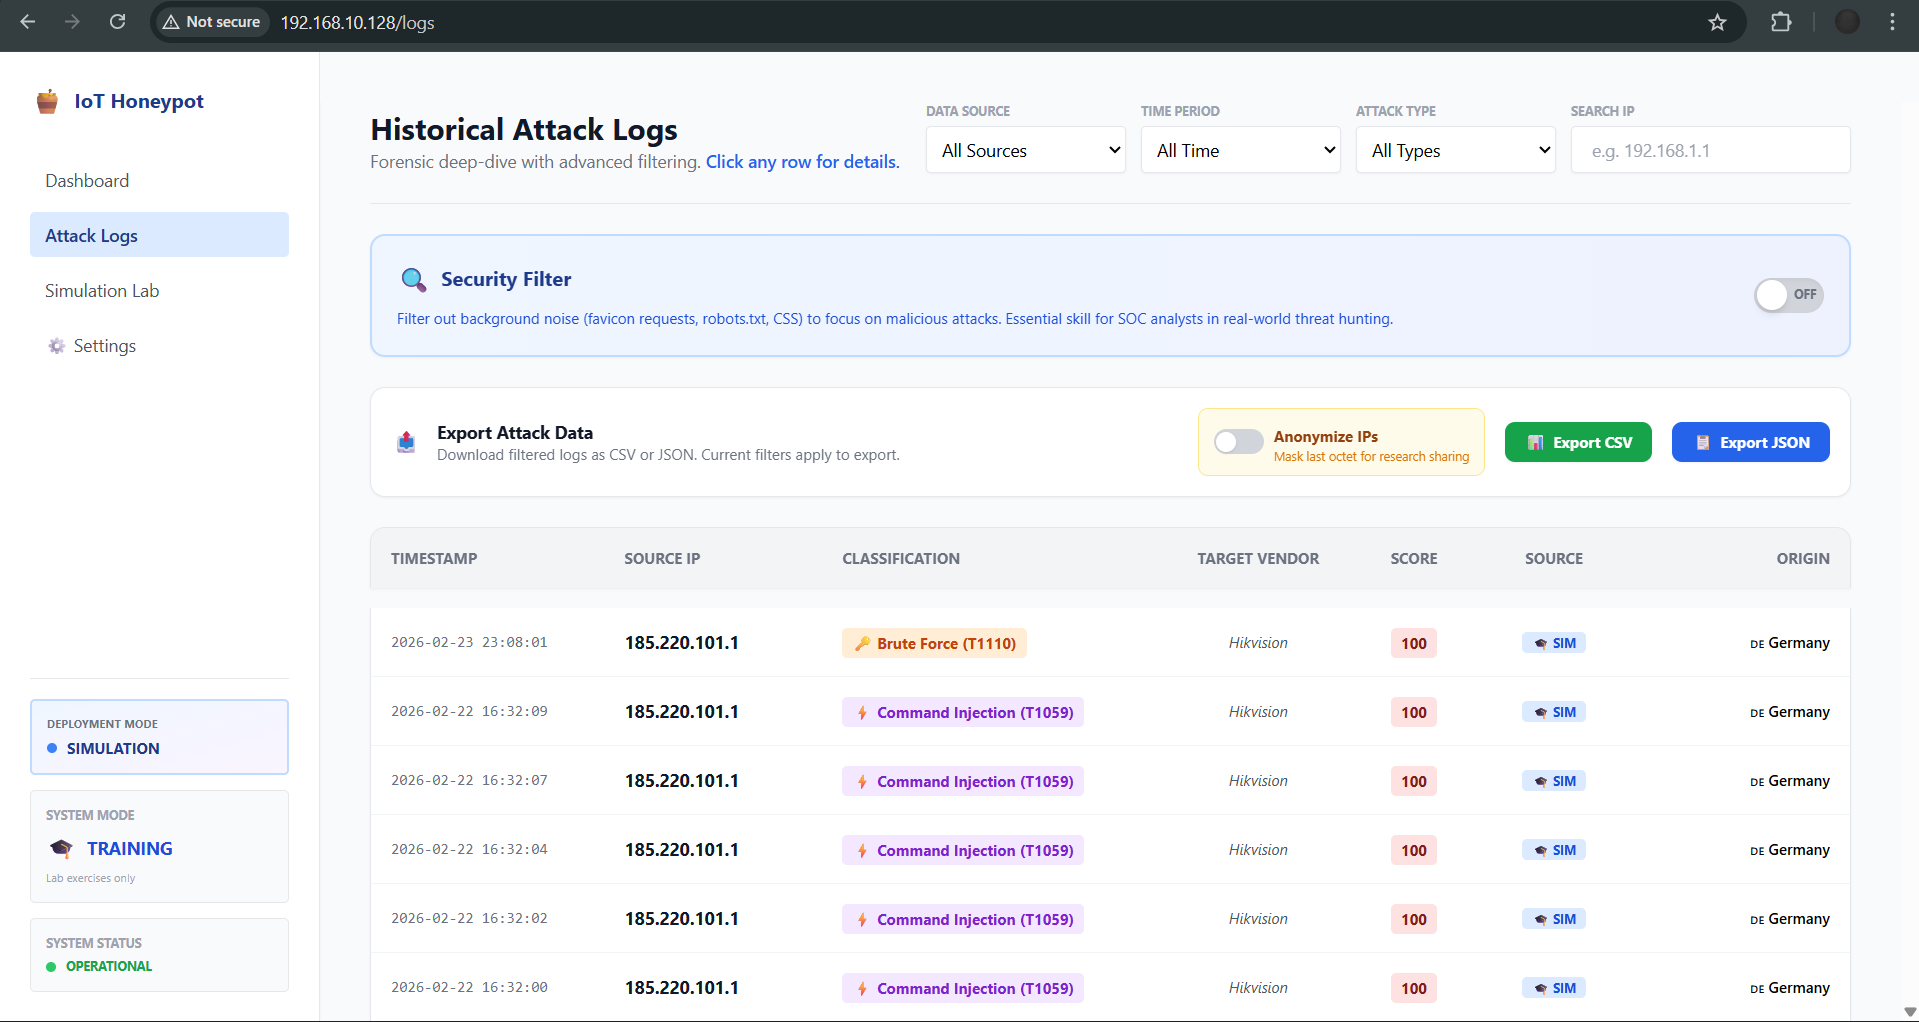
Task: Expand the Data Source dropdown
Action: tap(1025, 150)
